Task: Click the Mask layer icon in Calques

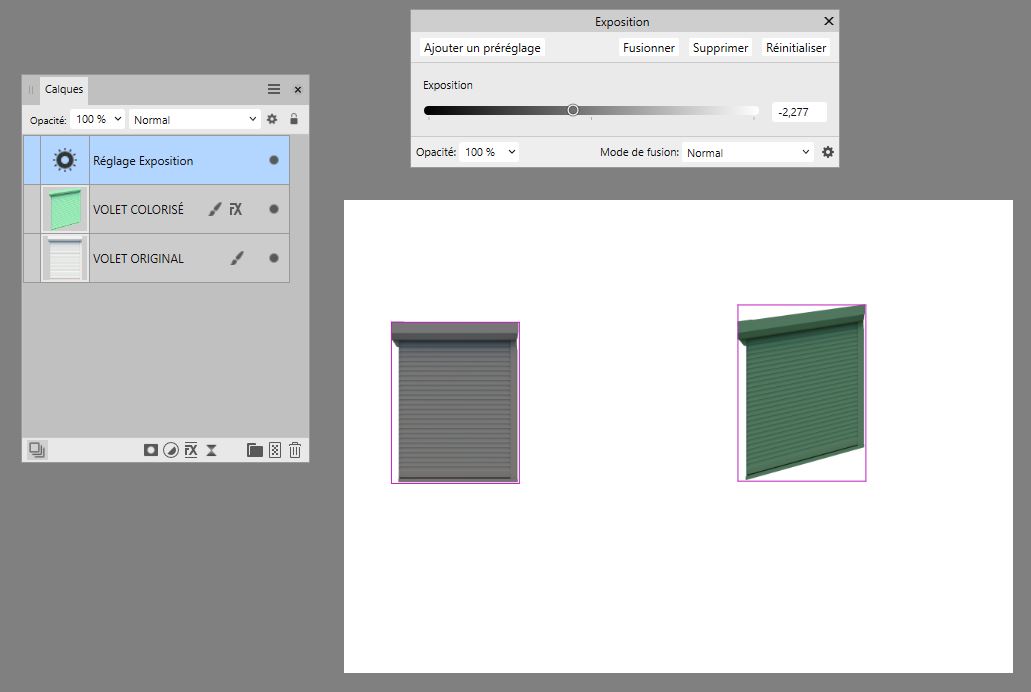Action: (151, 450)
